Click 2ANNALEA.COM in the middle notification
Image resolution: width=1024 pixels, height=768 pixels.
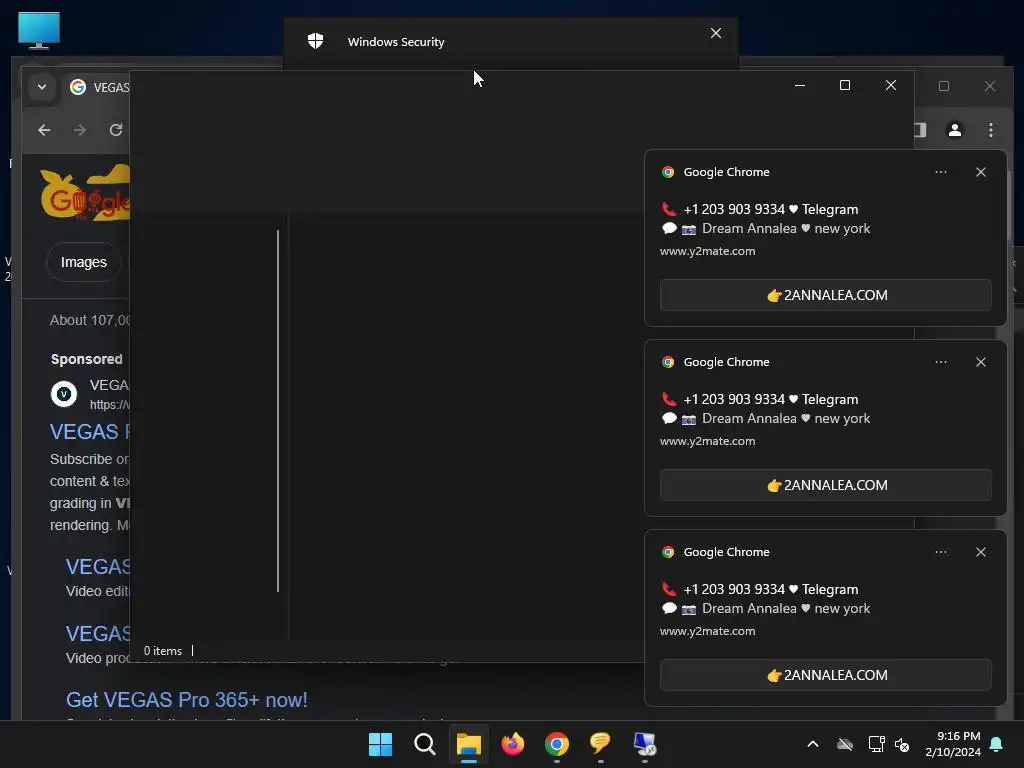[825, 485]
